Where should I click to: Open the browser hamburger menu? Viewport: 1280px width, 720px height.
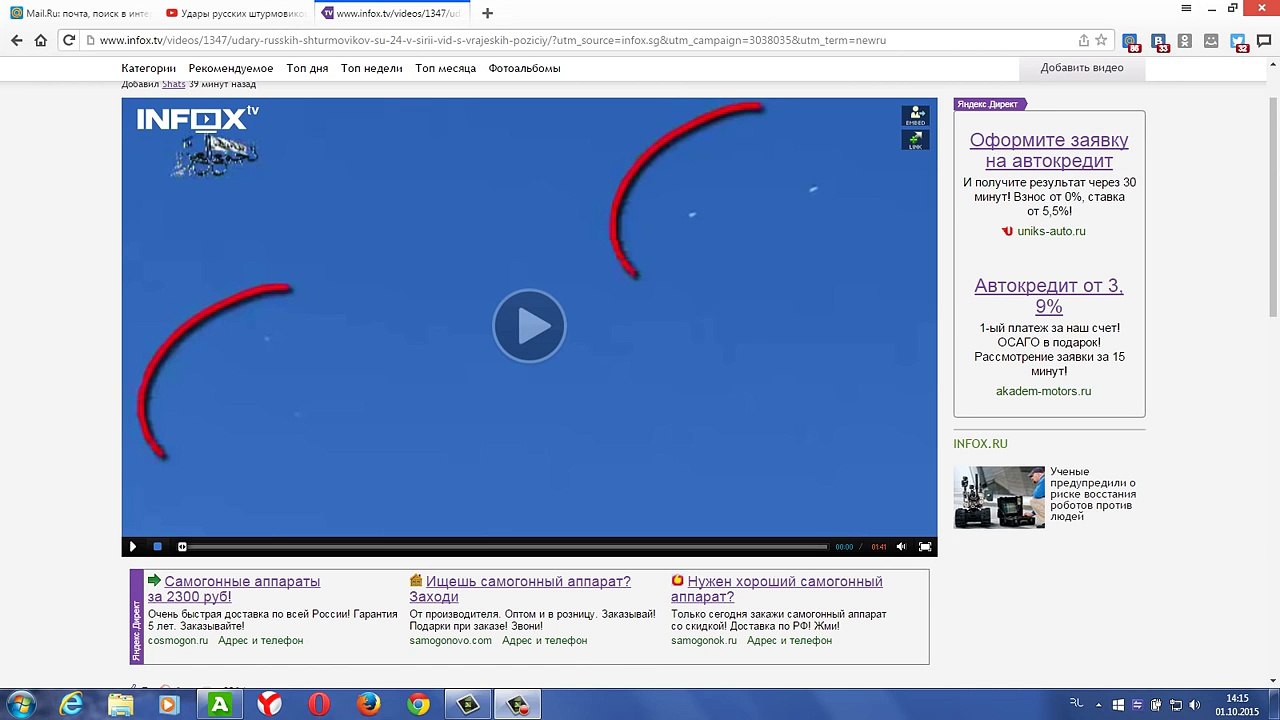point(1187,9)
